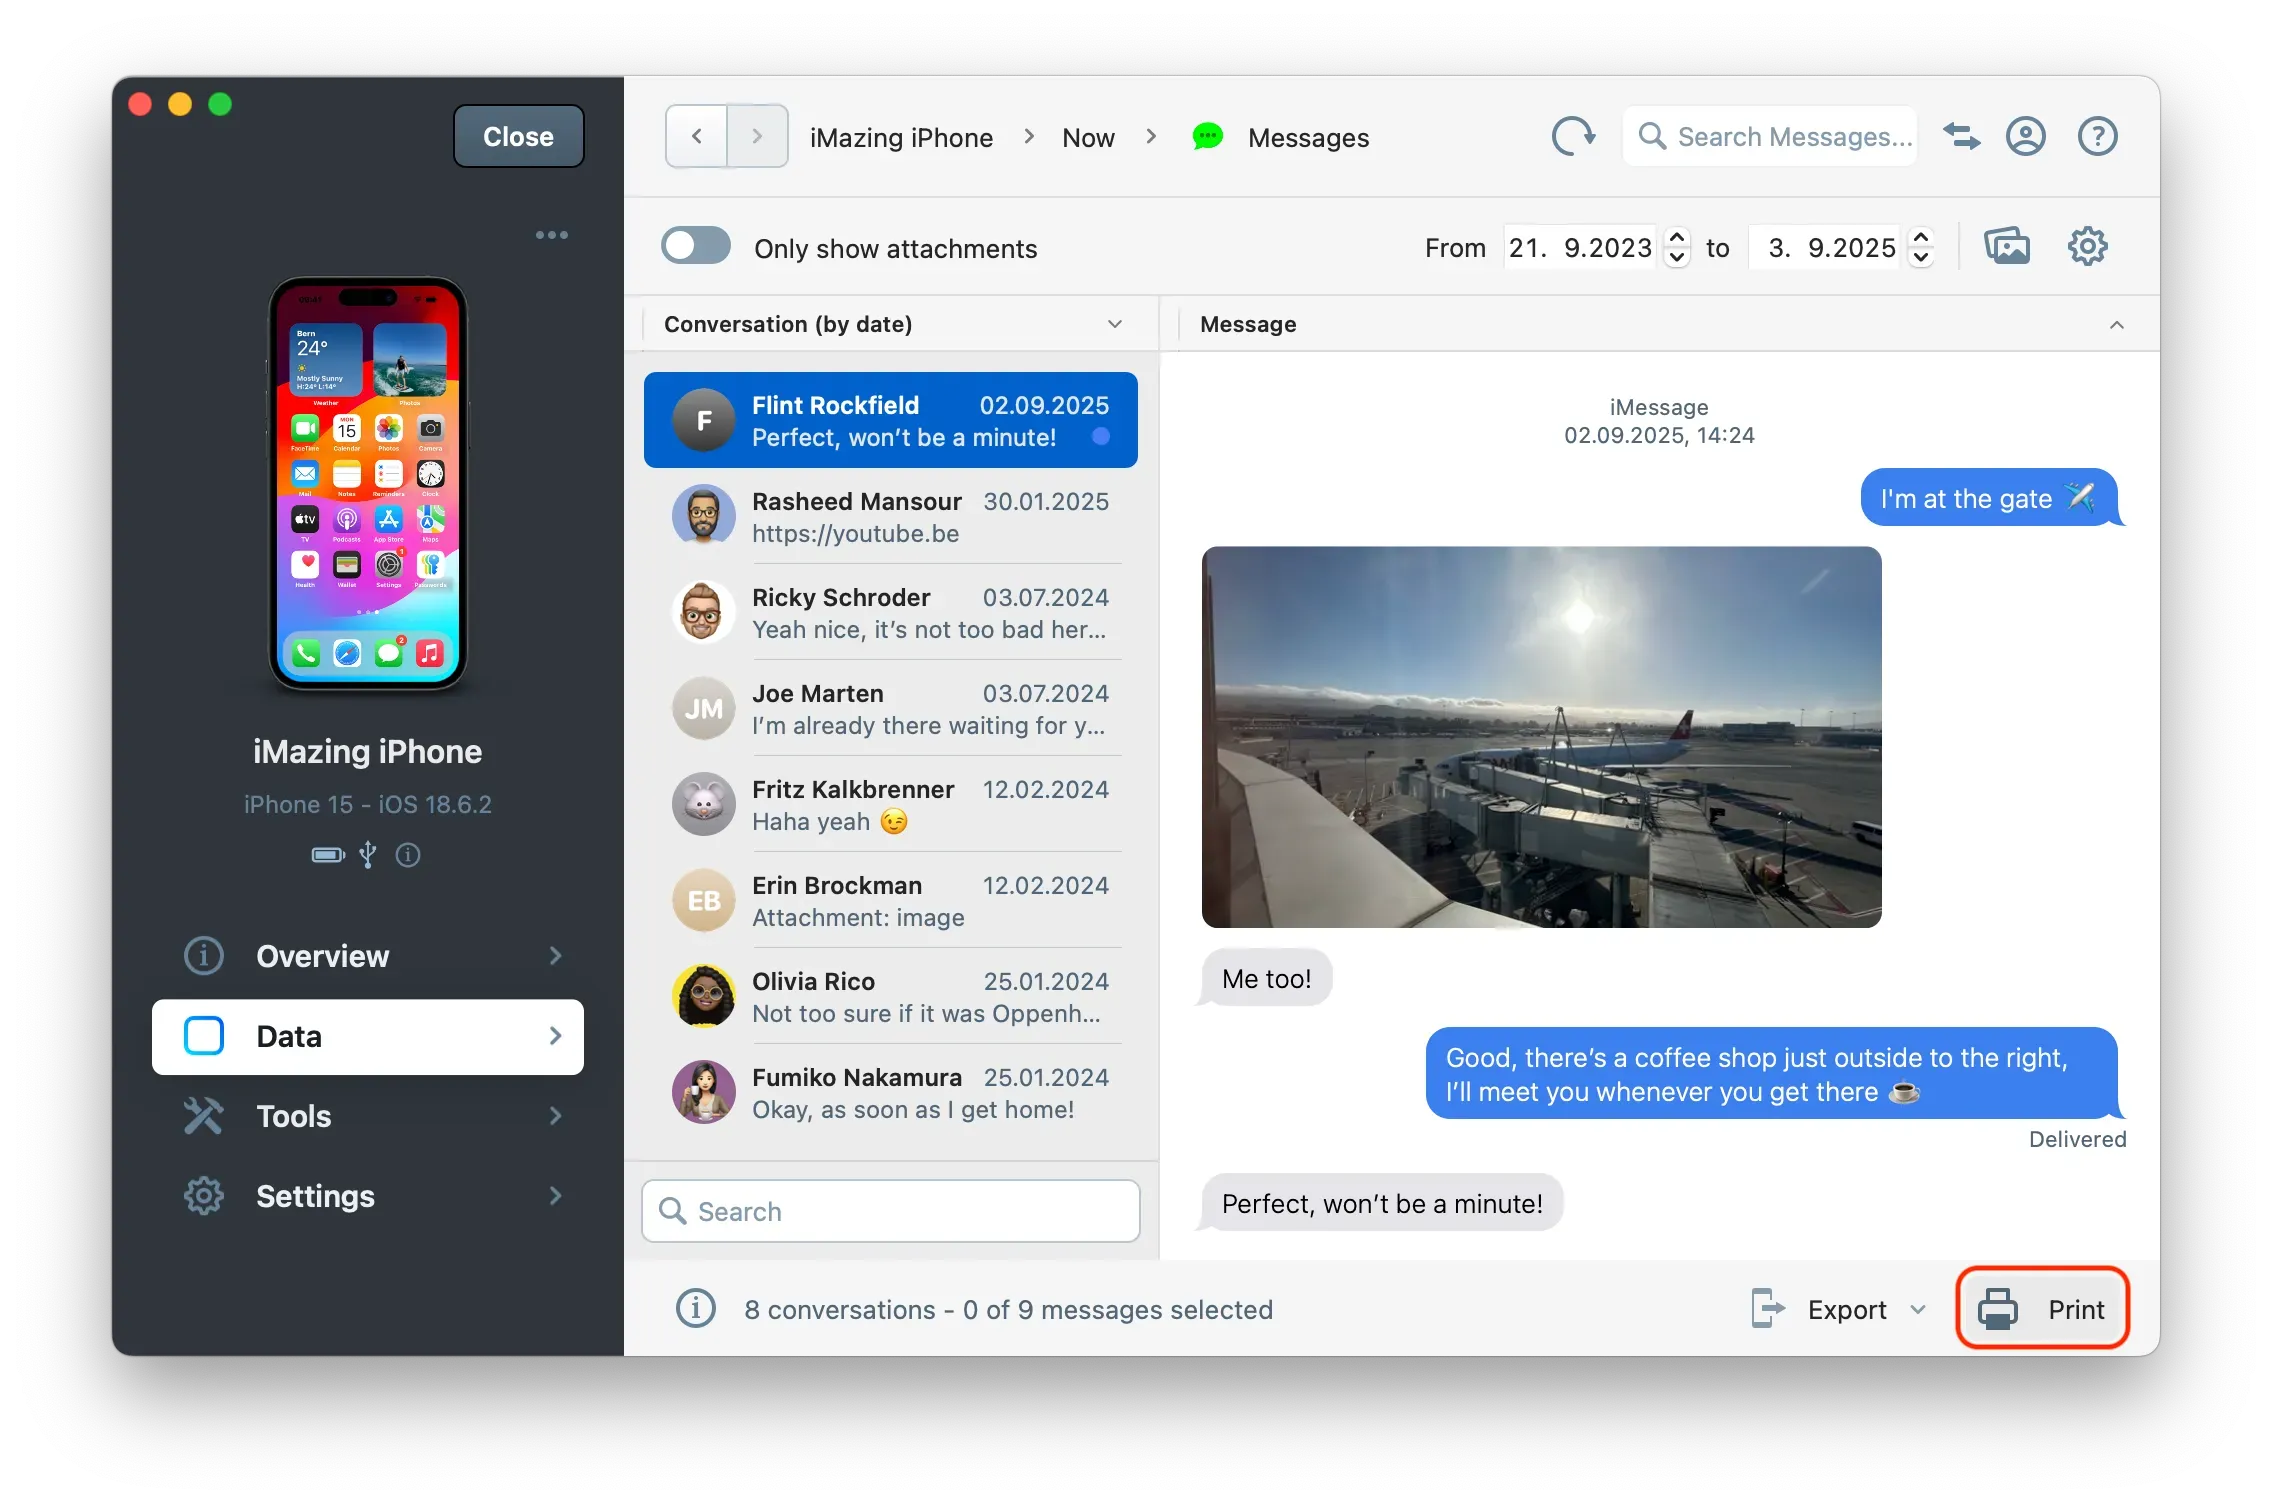Click the green Messages breadcrumb icon
The image size is (2272, 1504).
pos(1206,137)
